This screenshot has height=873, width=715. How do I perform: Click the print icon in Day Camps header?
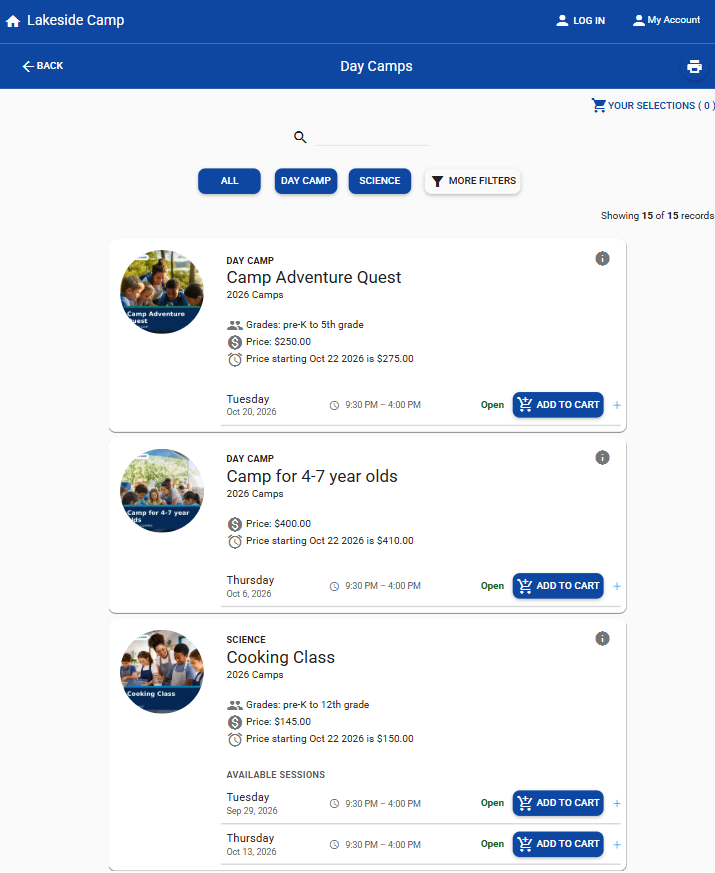(x=694, y=66)
